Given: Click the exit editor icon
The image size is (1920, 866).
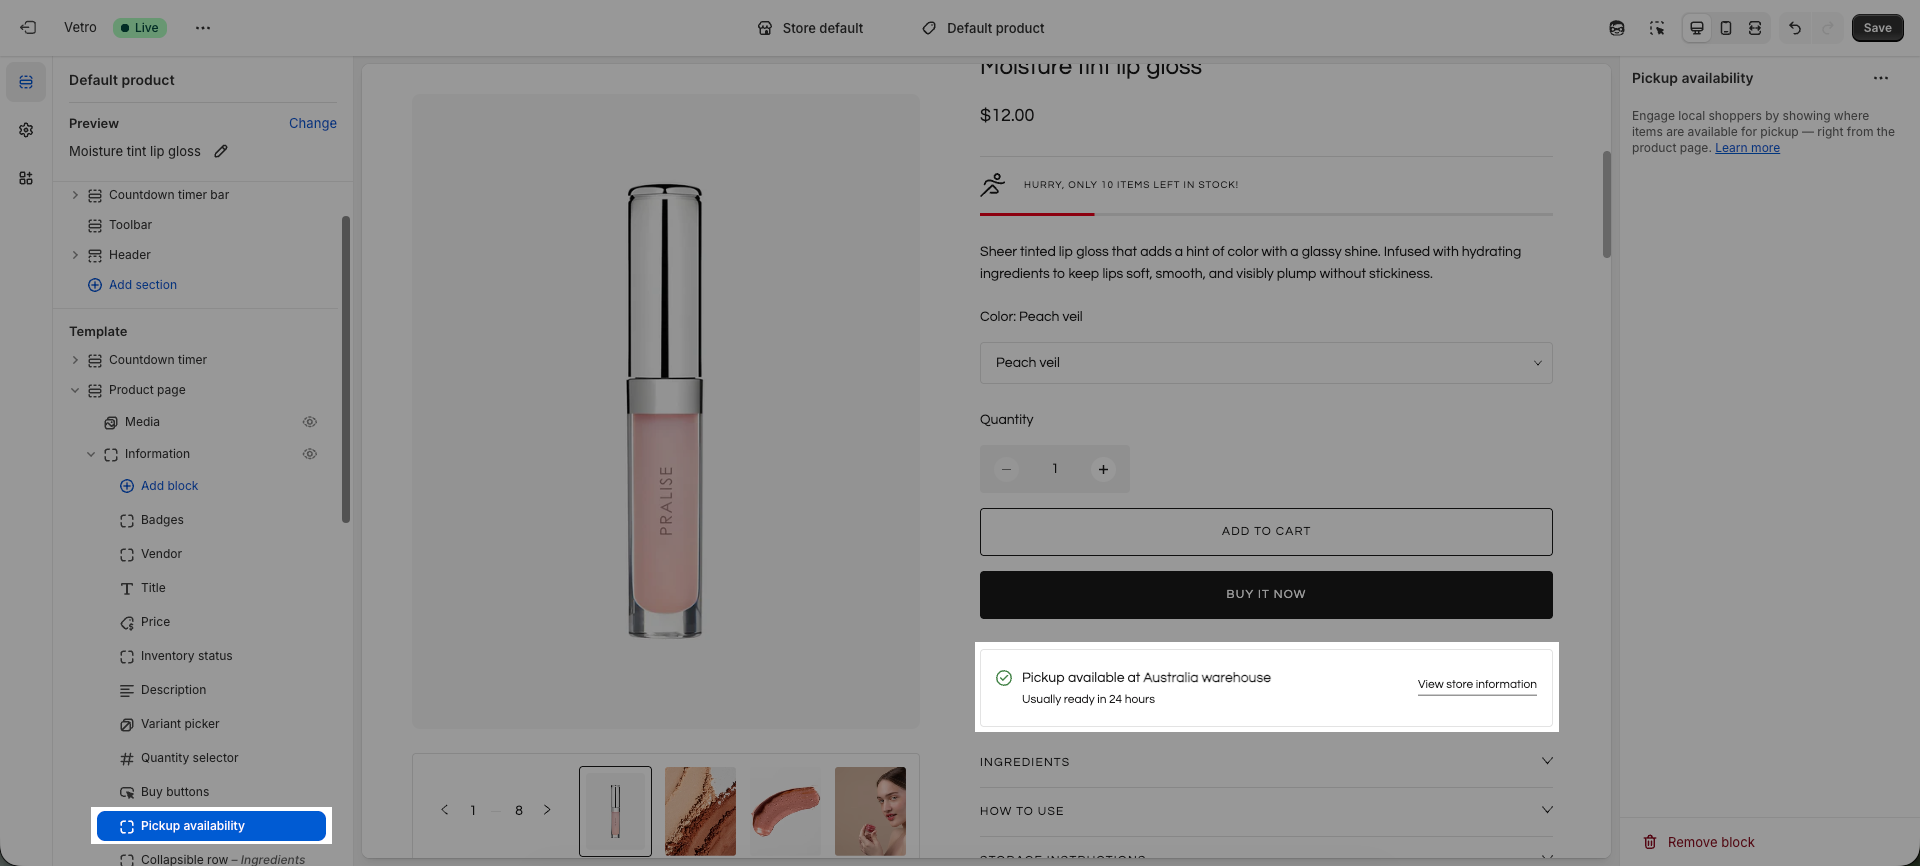Looking at the screenshot, I should (28, 28).
